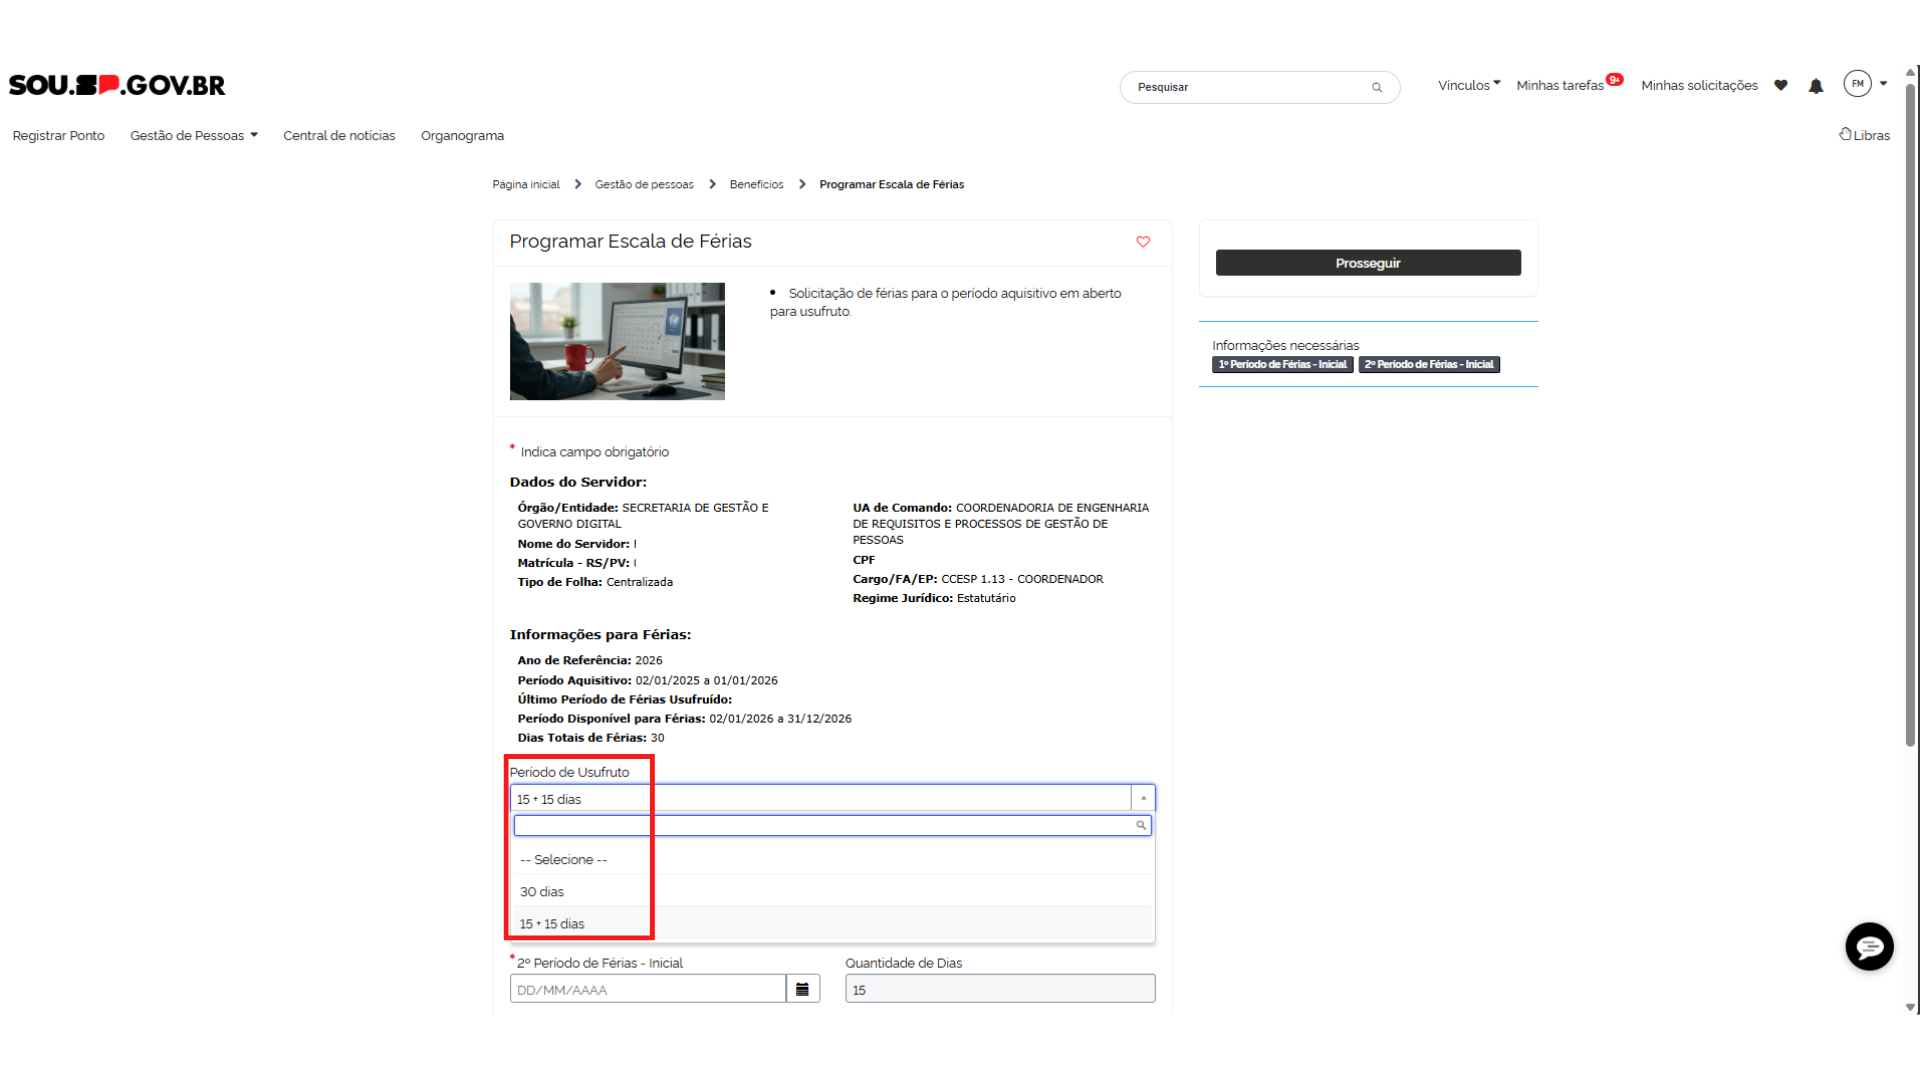Open notifications bell icon
Screen dimensions: 1920x1080
point(1816,86)
